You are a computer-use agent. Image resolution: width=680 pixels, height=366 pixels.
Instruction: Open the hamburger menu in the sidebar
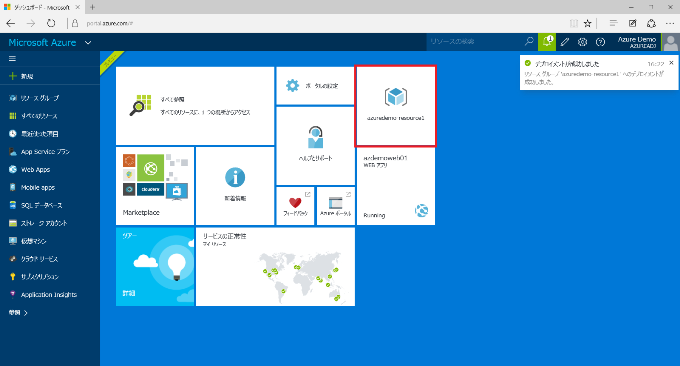(12, 59)
